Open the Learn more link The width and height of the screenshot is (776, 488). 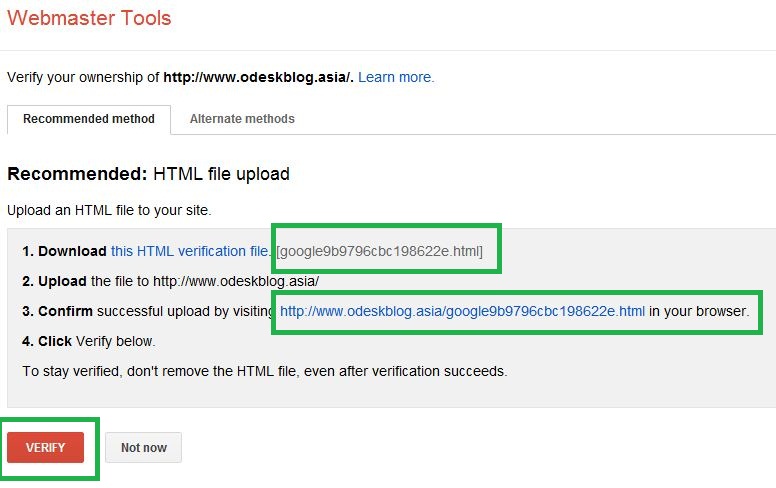[396, 77]
